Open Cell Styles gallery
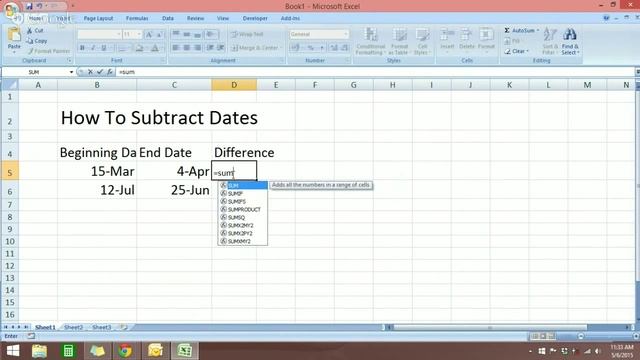This screenshot has height=360, width=640. tap(421, 41)
